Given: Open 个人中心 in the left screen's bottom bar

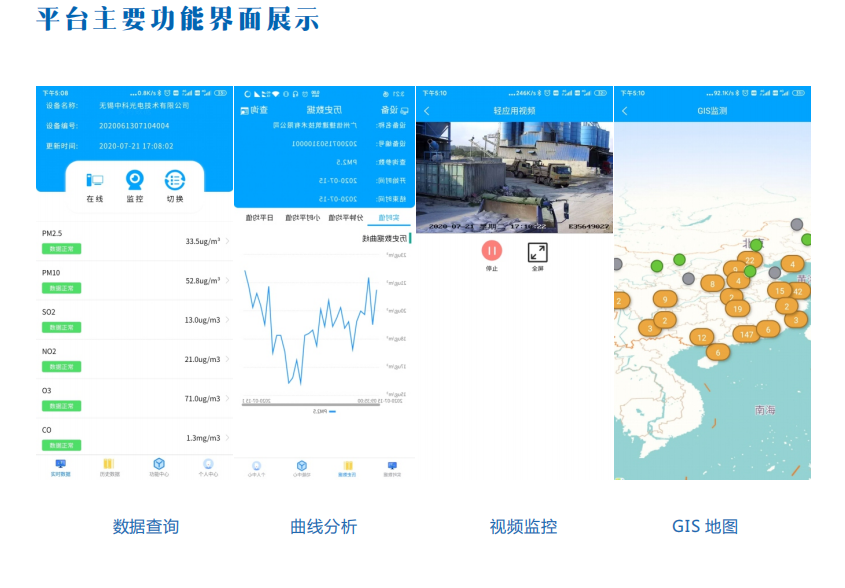Looking at the screenshot, I should pyautogui.click(x=208, y=467).
